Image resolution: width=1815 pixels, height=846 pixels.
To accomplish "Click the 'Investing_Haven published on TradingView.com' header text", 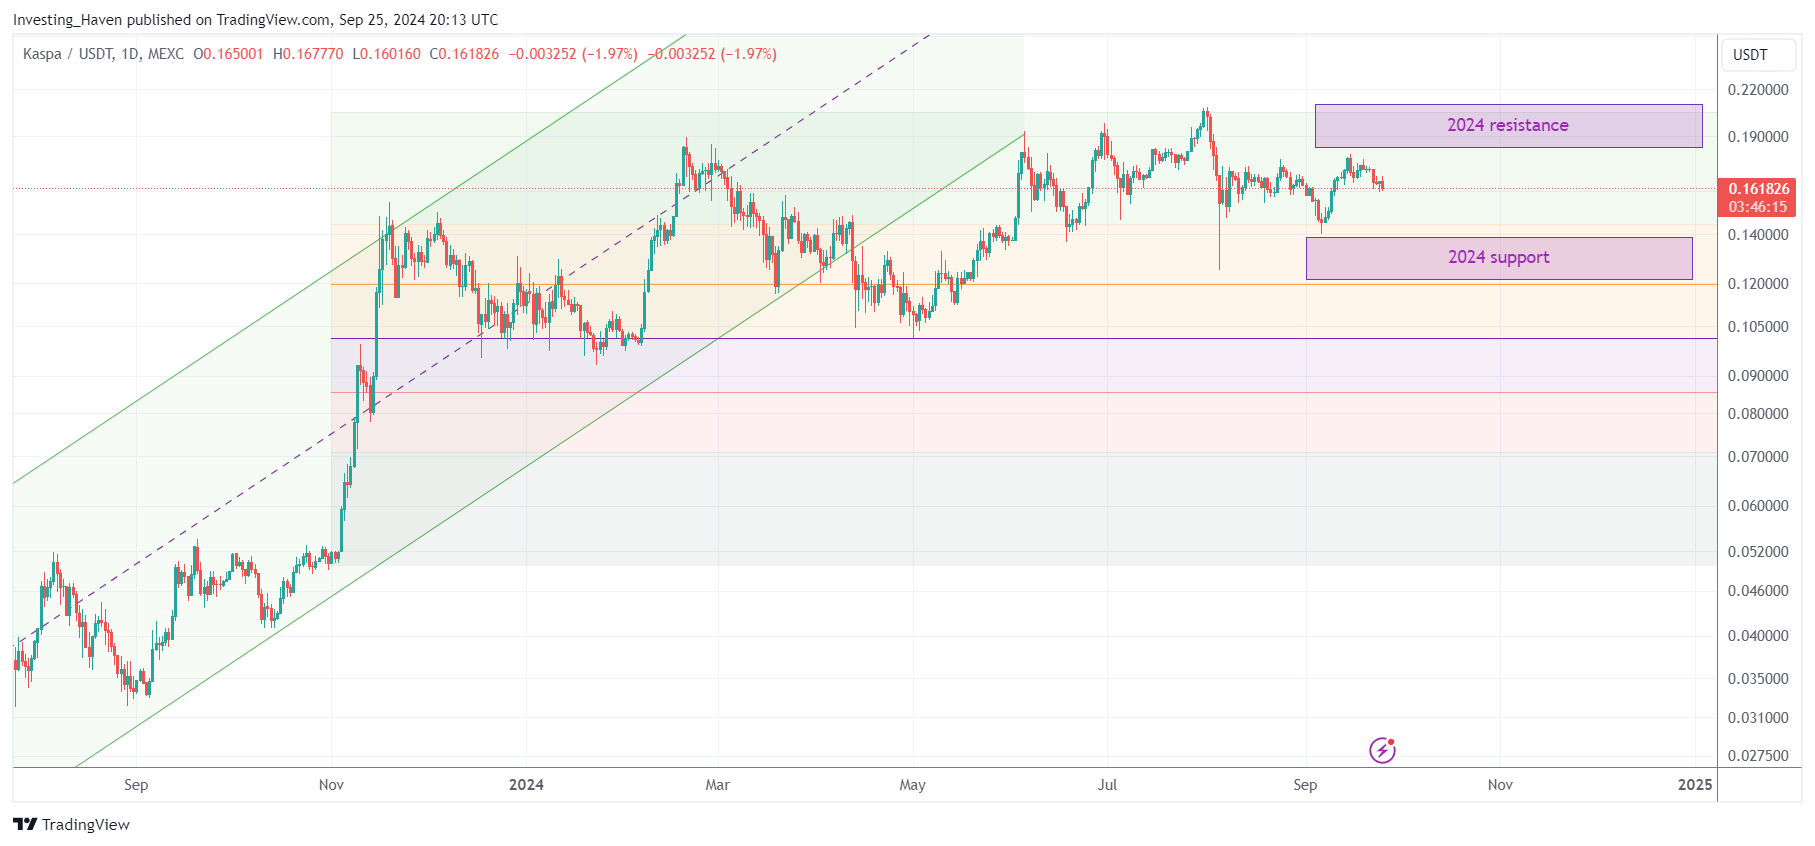I will click(172, 20).
